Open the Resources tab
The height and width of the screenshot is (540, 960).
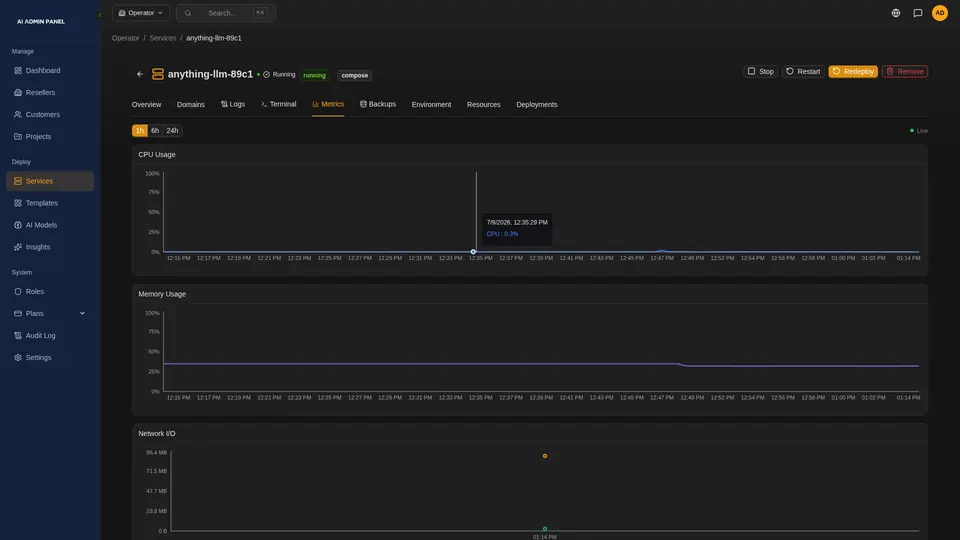pyautogui.click(x=484, y=105)
